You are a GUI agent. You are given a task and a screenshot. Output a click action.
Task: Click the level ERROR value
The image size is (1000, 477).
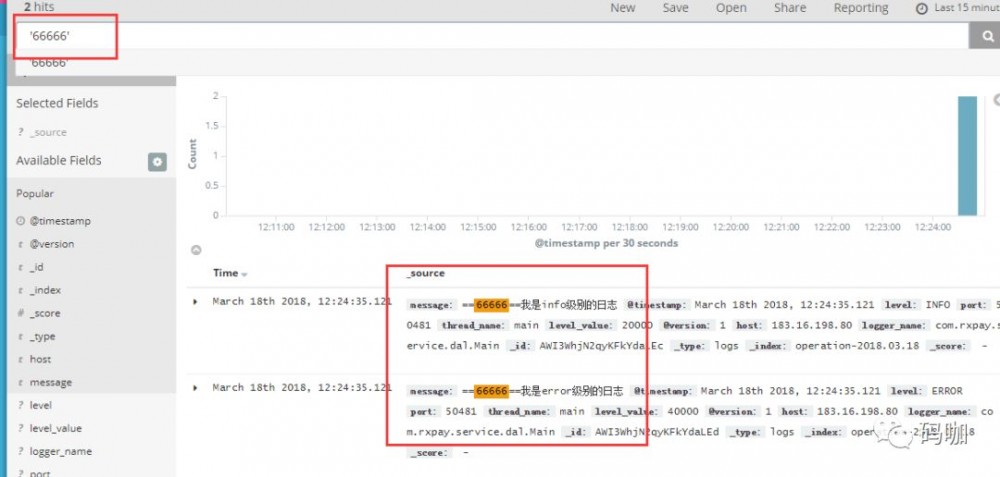coord(947,390)
